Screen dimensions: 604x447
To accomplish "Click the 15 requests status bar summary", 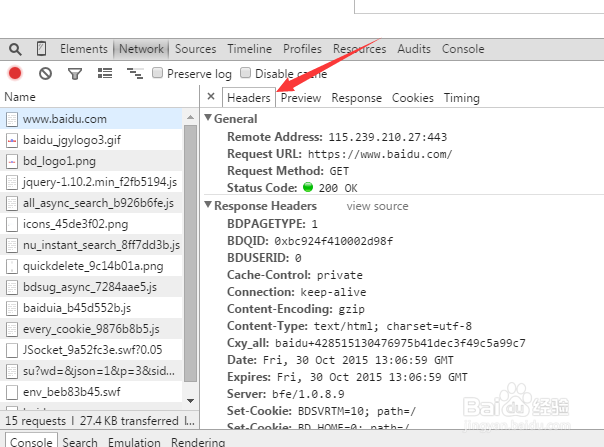I will coord(35,421).
